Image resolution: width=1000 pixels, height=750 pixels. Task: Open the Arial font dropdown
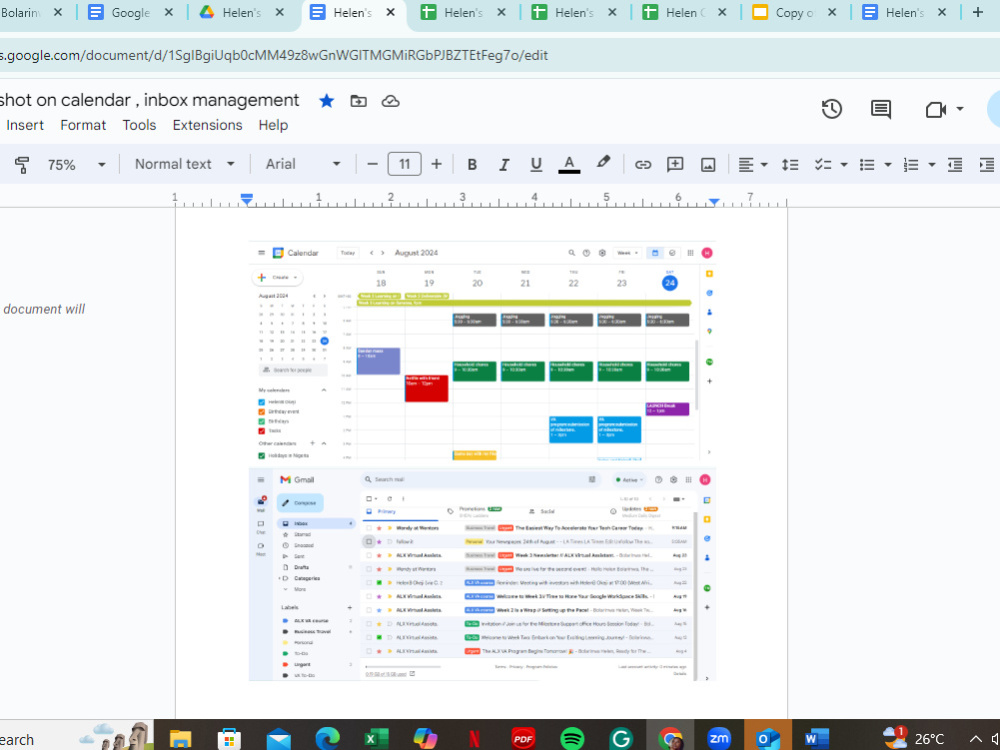point(303,165)
